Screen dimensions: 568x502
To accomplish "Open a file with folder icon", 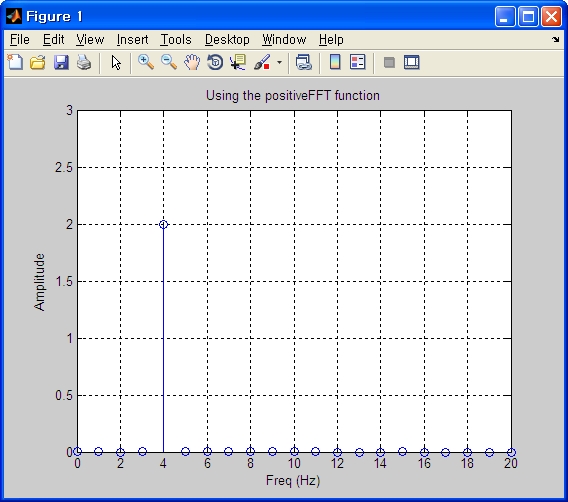I will coord(38,62).
